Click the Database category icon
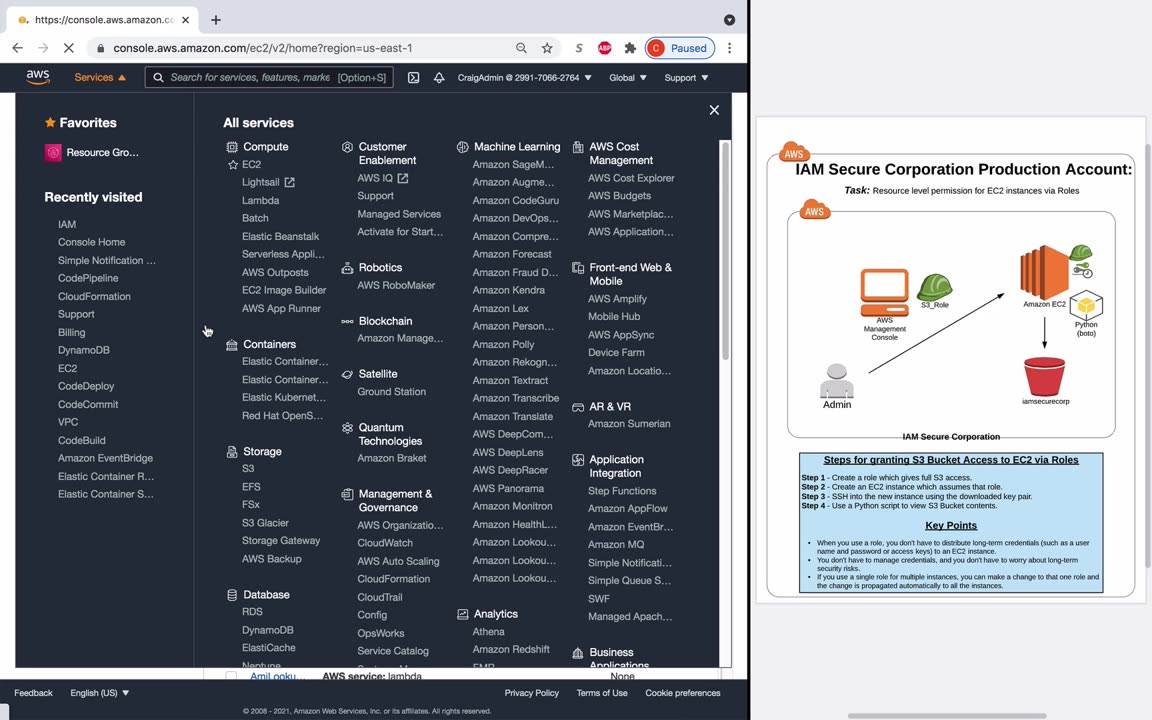Image resolution: width=1152 pixels, height=720 pixels. [232, 595]
